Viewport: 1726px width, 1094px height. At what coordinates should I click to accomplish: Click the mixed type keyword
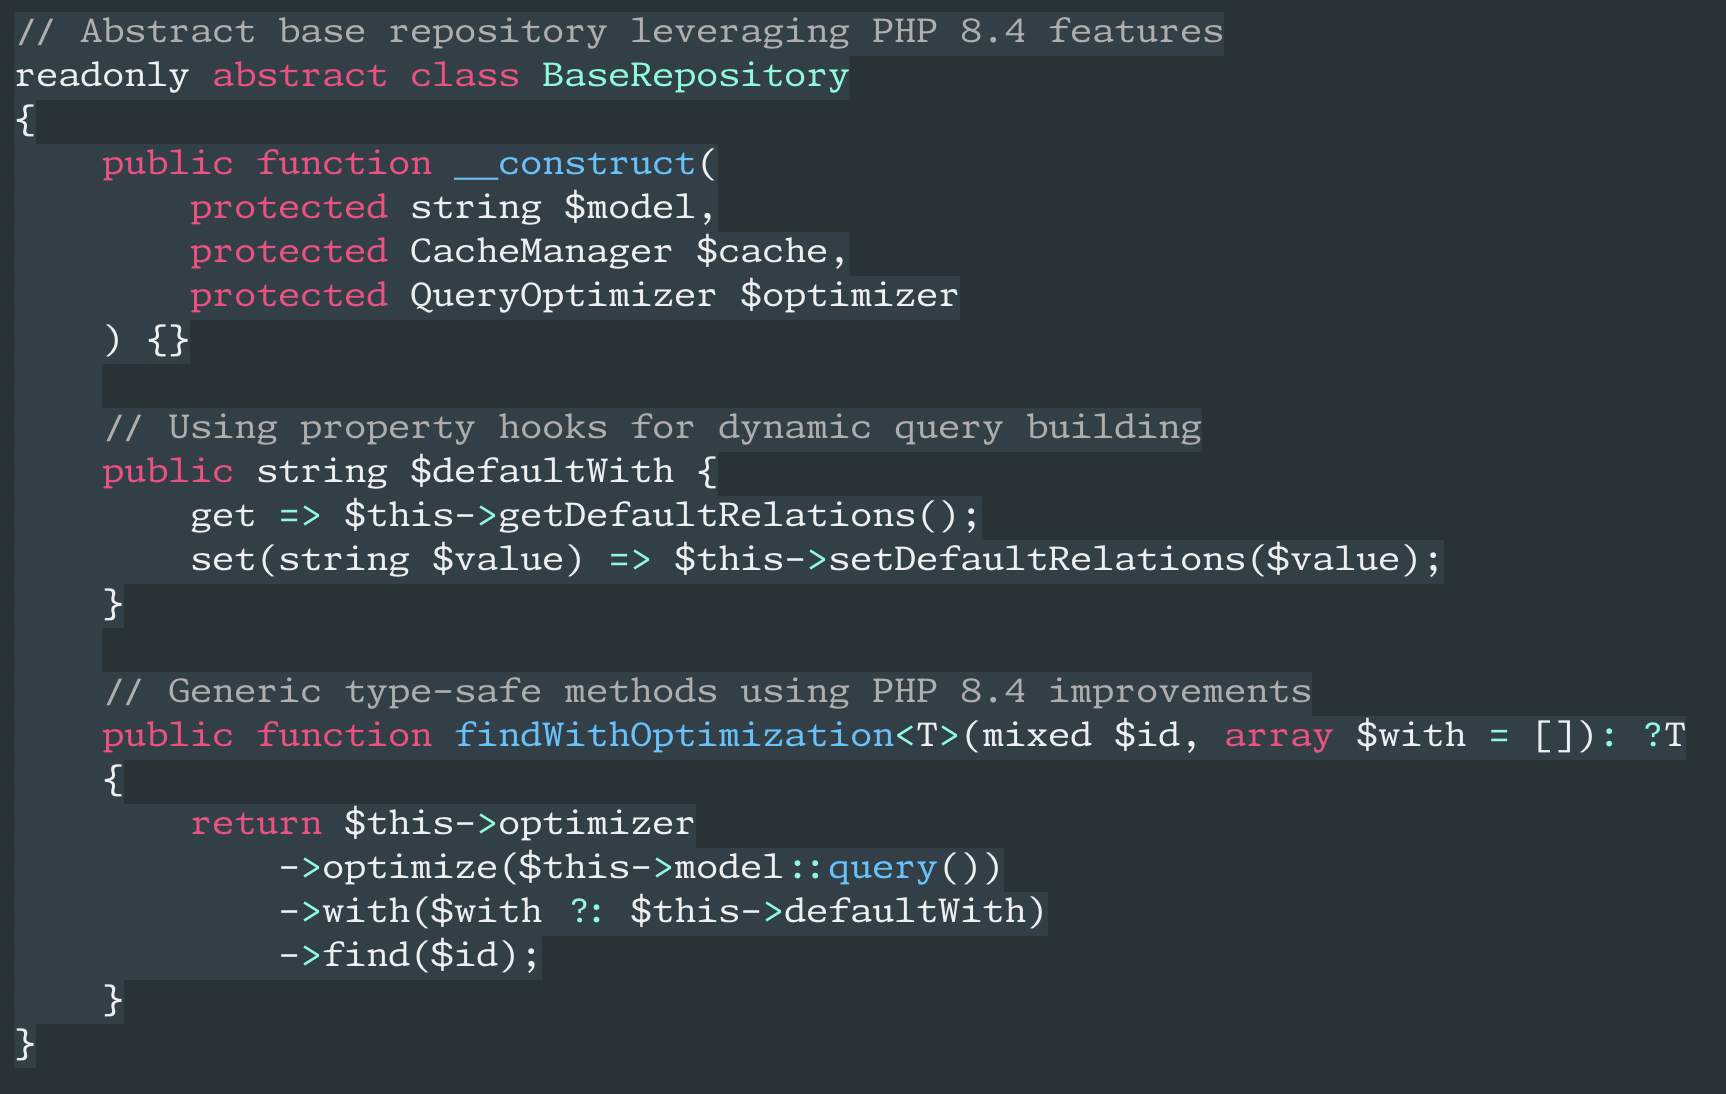coord(1036,736)
